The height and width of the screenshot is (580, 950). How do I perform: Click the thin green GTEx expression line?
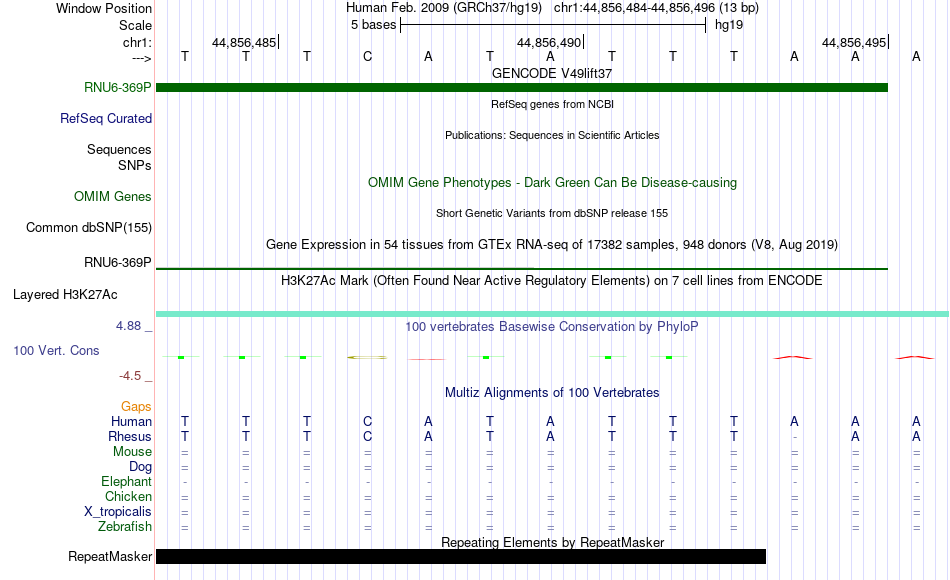tap(522, 268)
